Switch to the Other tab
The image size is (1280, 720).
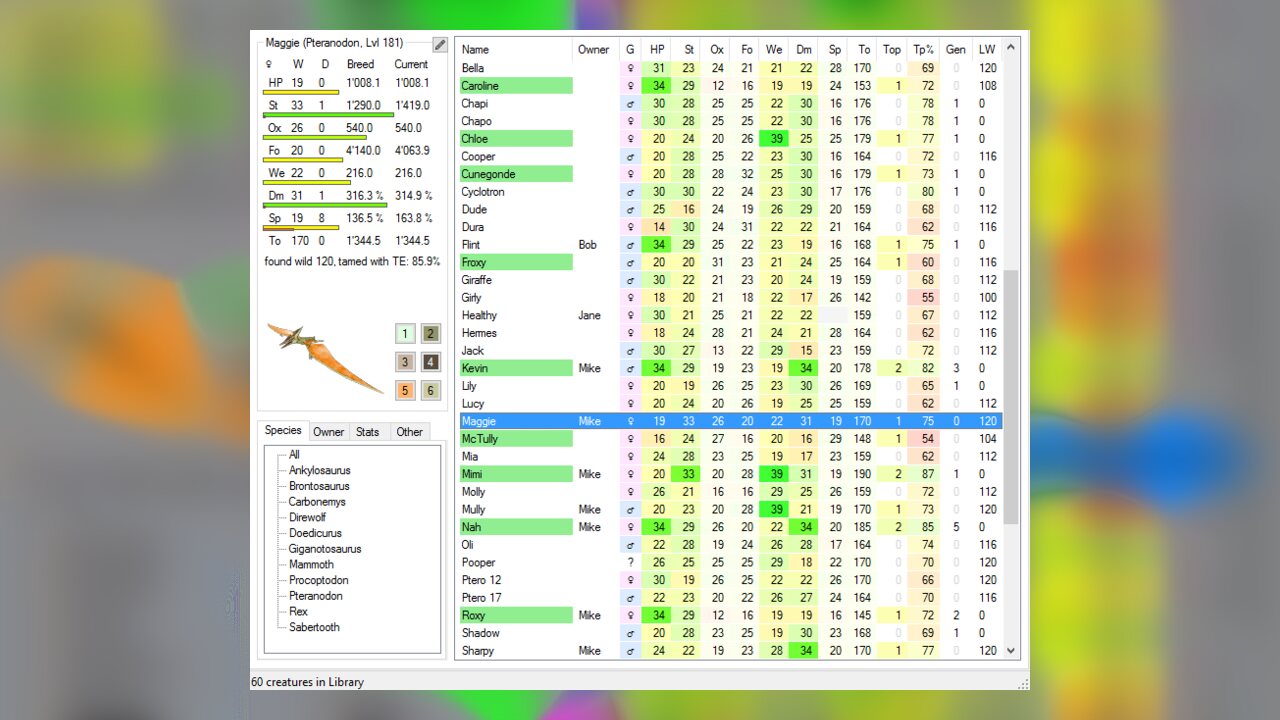(x=409, y=432)
